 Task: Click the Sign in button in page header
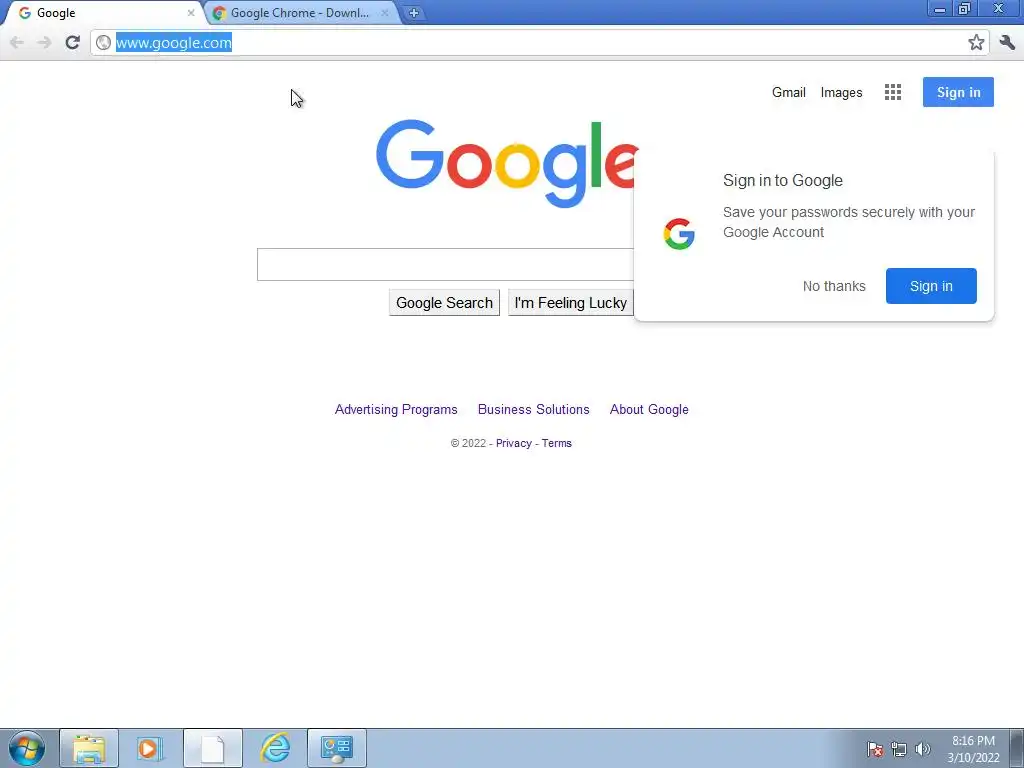[958, 92]
